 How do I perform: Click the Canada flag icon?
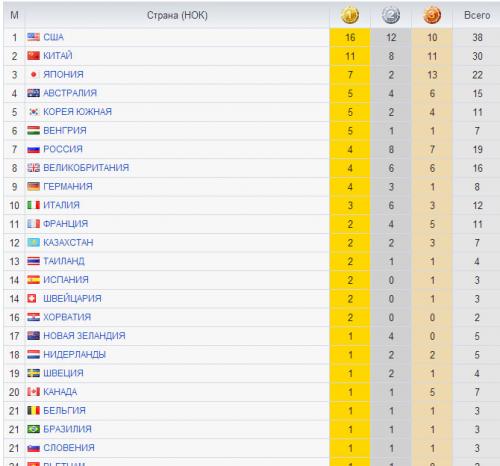[x=33, y=392]
